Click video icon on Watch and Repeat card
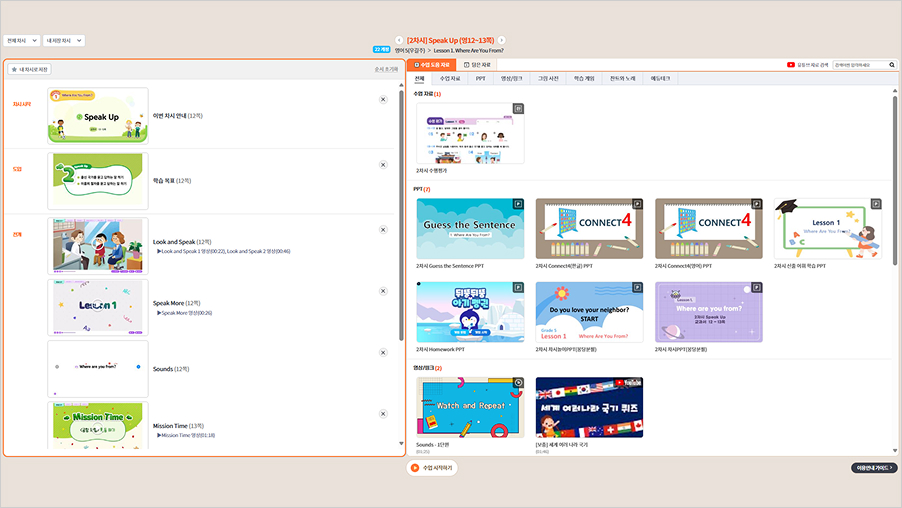902x508 pixels. tap(517, 382)
